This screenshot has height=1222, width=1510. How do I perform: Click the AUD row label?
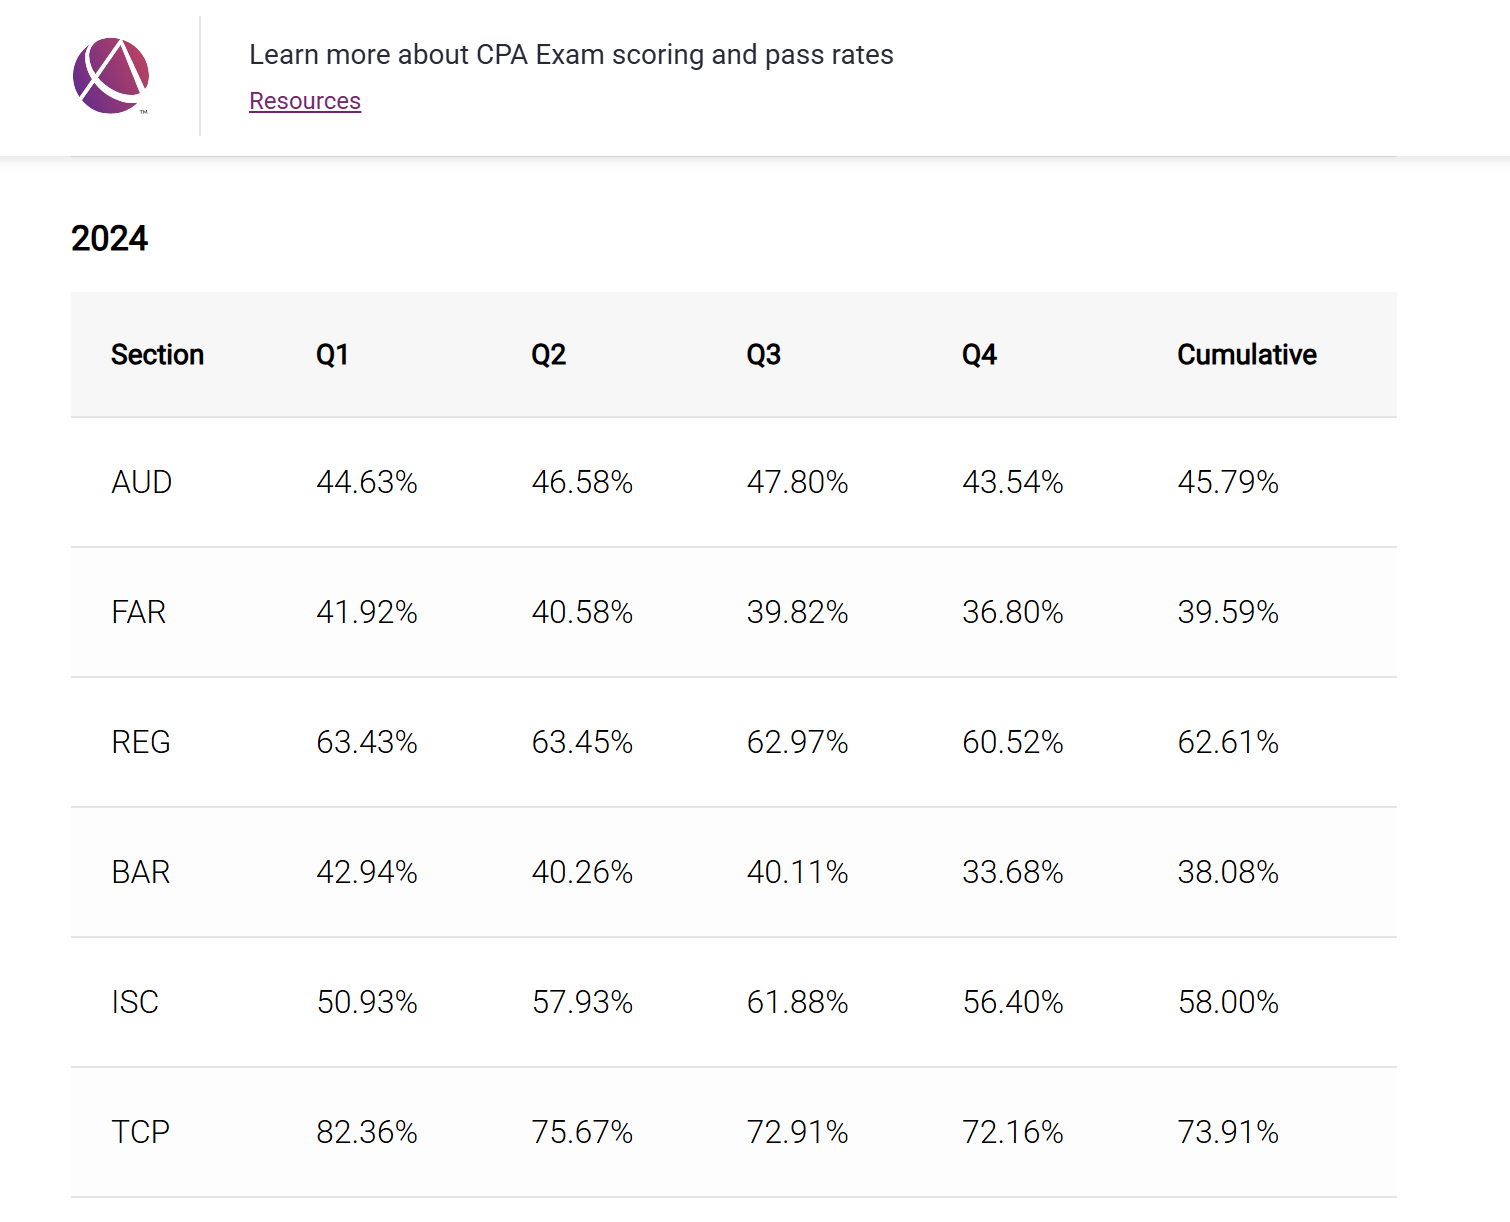141,482
